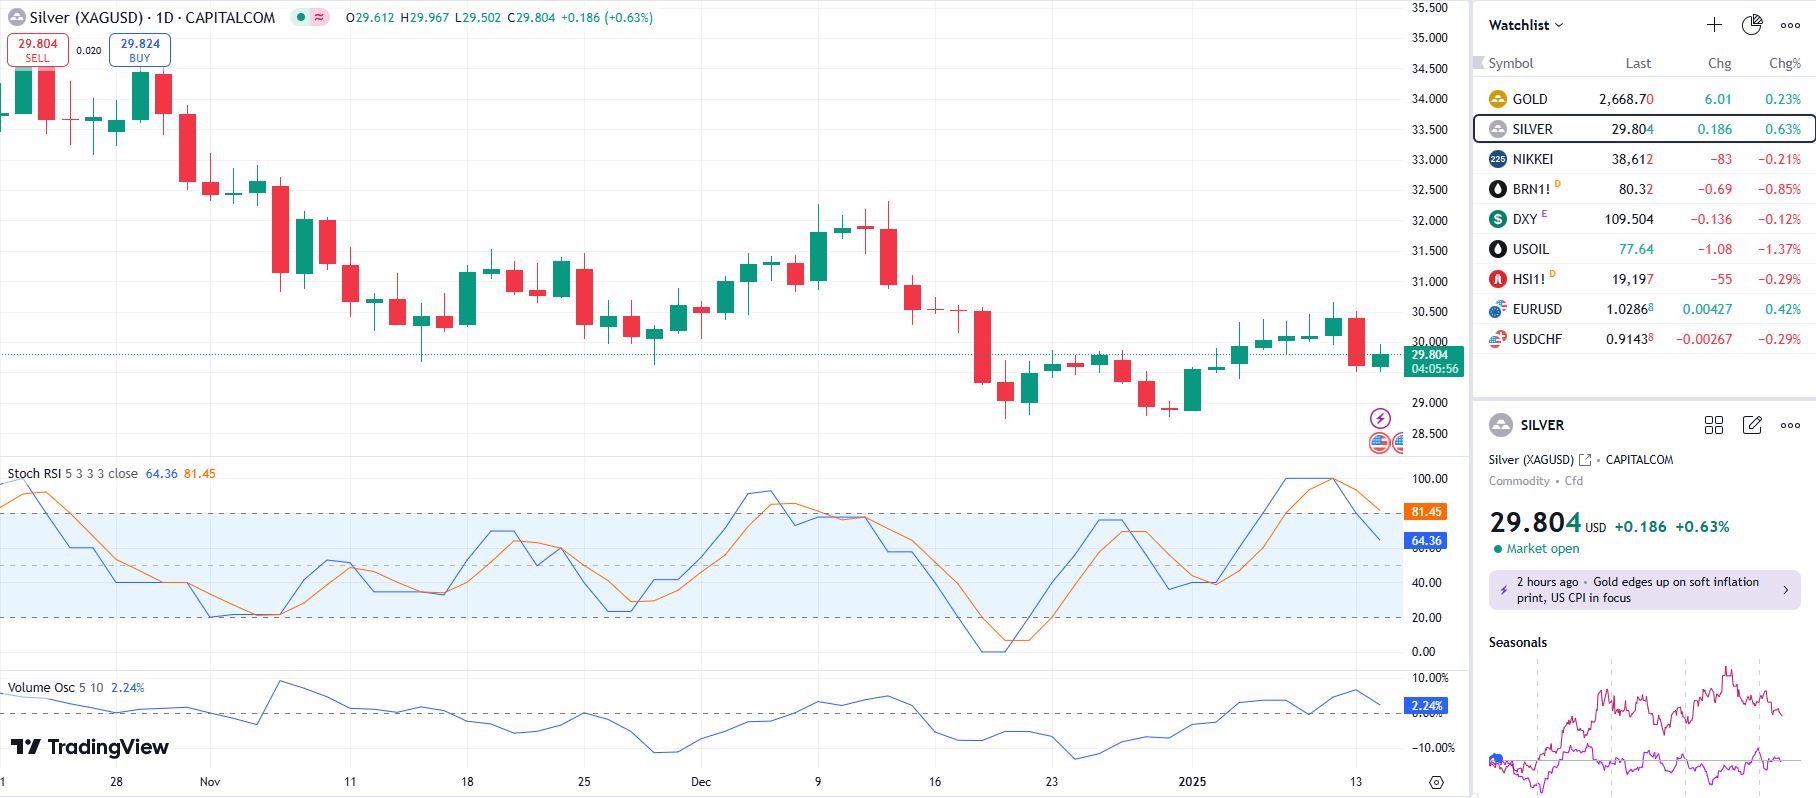Viewport: 1816px width, 798px height.
Task: Select the GOLD row in watchlist
Action: point(1642,99)
